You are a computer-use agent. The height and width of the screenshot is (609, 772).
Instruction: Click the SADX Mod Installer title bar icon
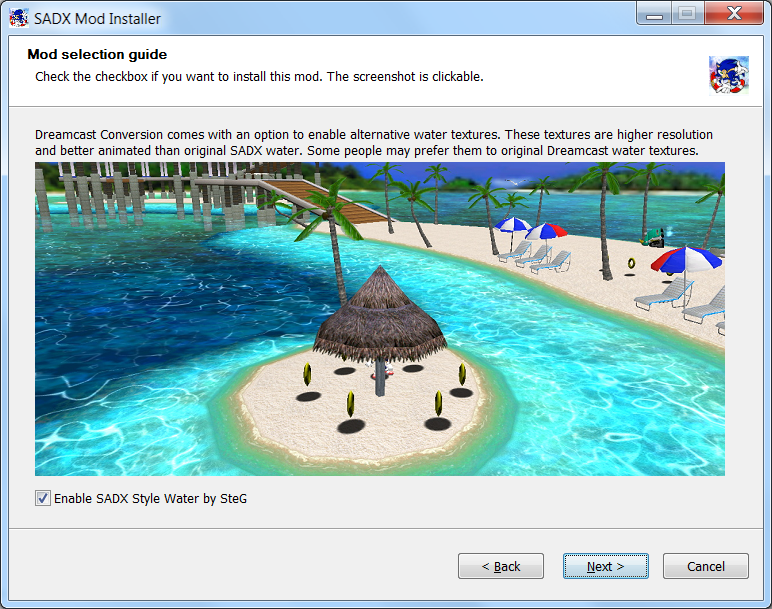coord(19,18)
